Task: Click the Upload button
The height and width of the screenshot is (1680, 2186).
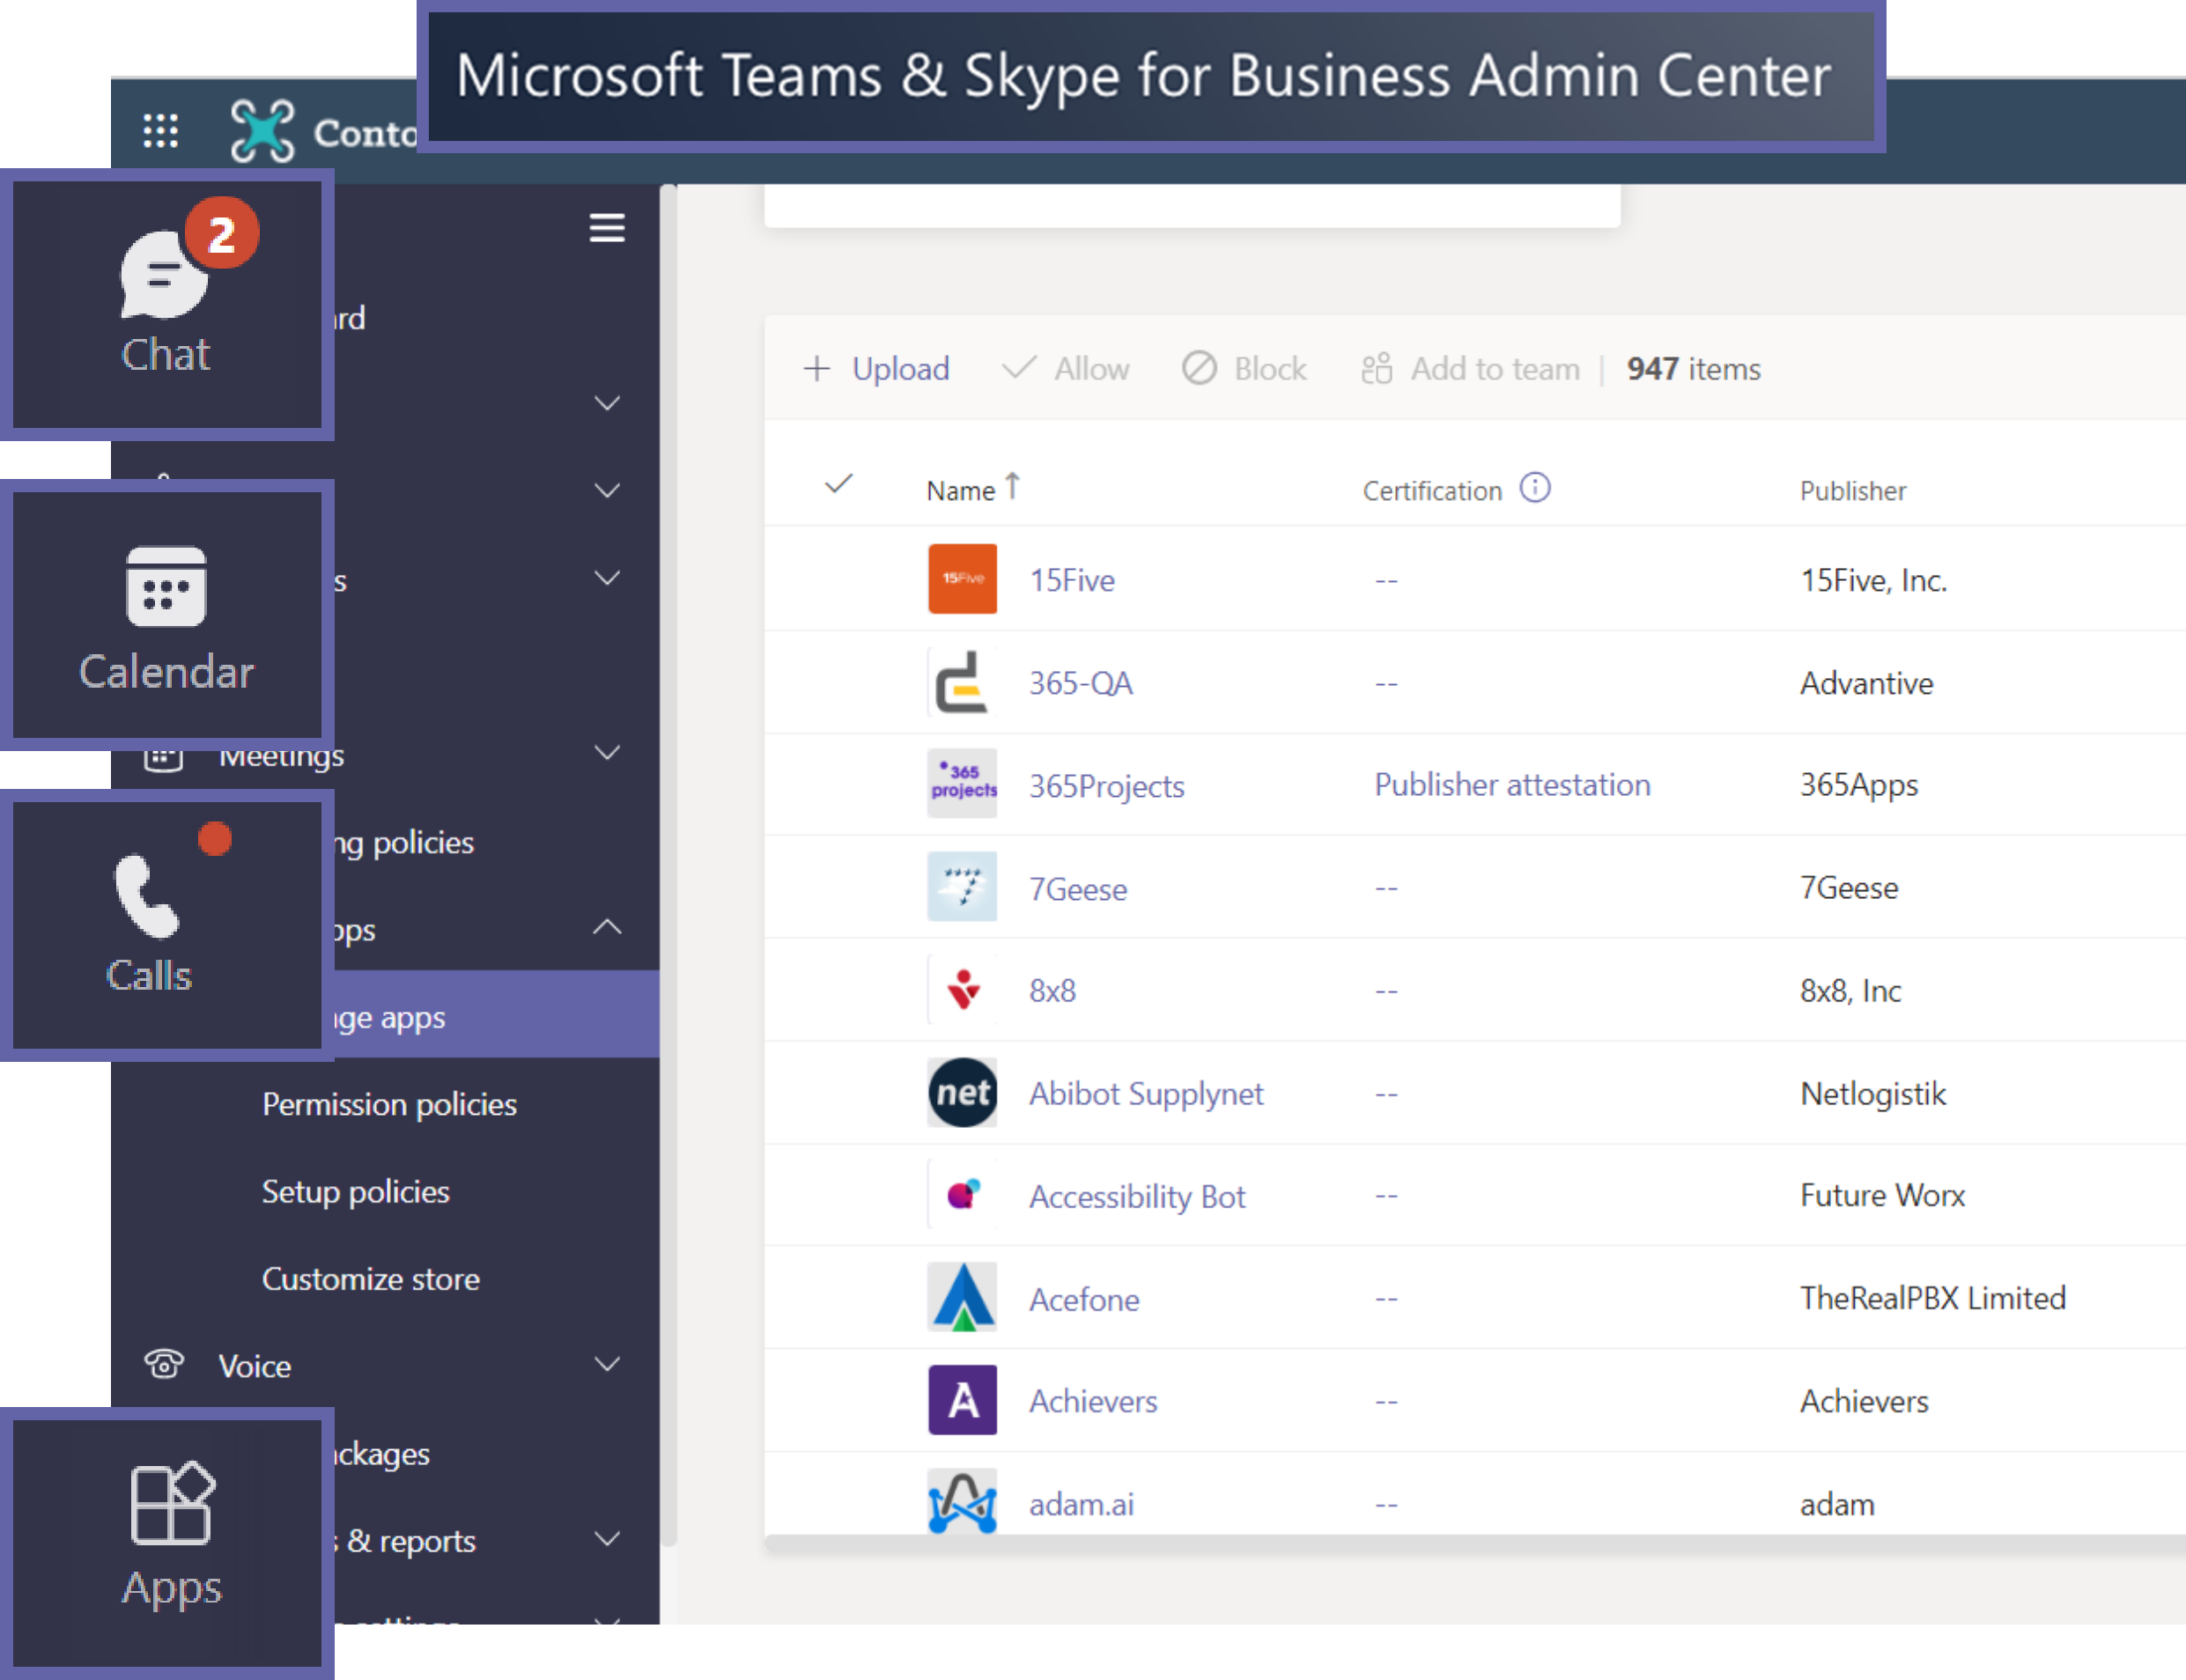Action: click(876, 368)
